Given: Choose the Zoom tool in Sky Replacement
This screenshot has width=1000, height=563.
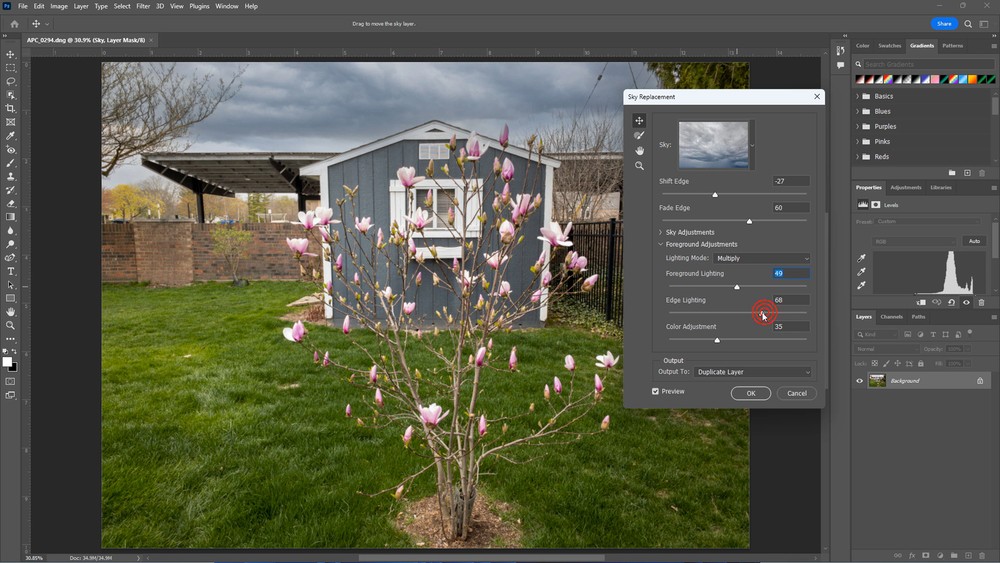Looking at the screenshot, I should 639,166.
